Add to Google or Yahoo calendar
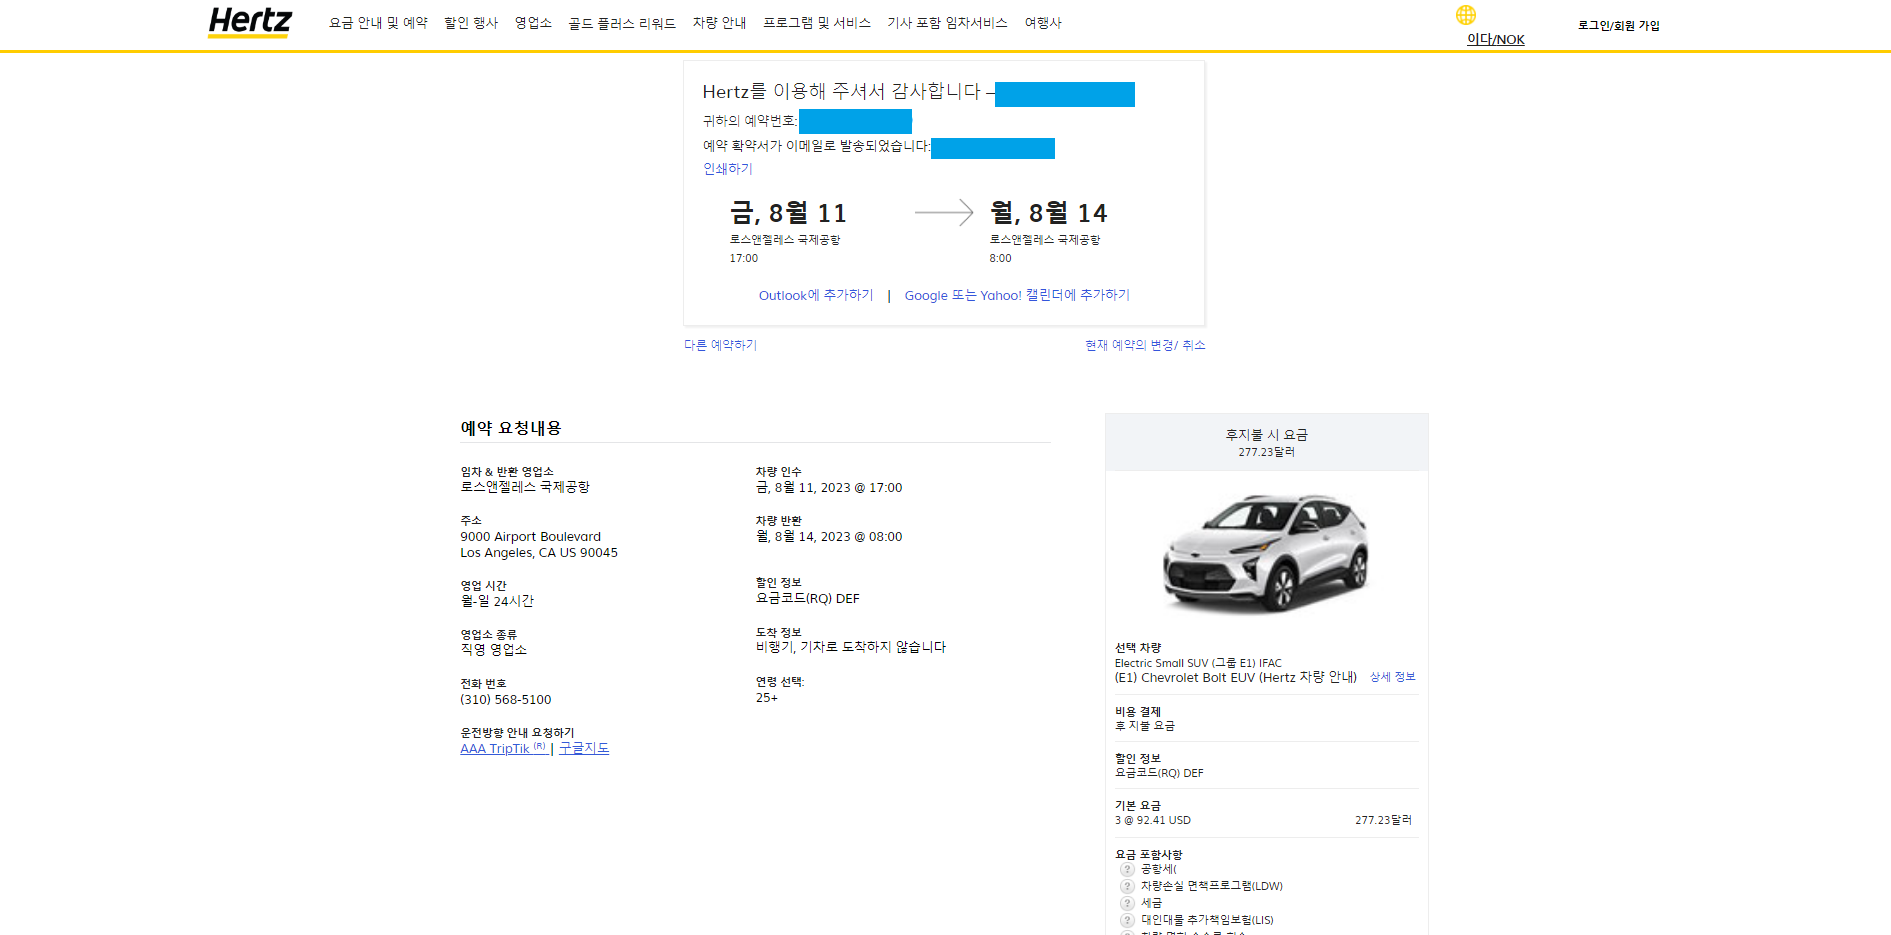Image resolution: width=1891 pixels, height=935 pixels. pos(1016,295)
